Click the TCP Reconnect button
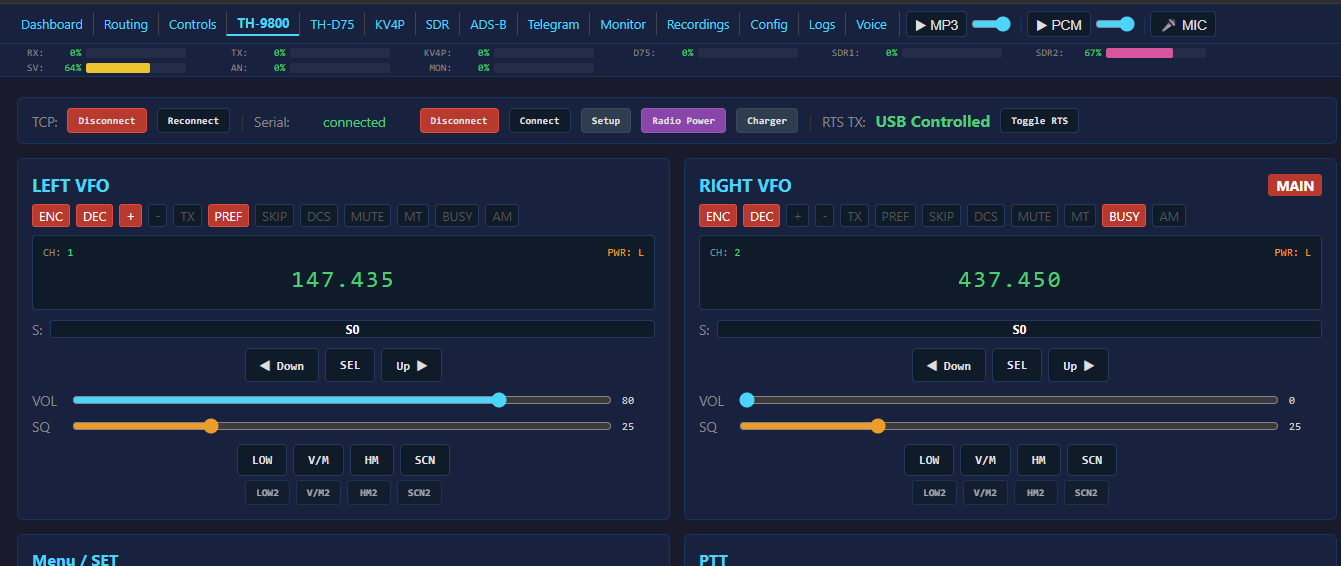The image size is (1341, 566). point(193,121)
